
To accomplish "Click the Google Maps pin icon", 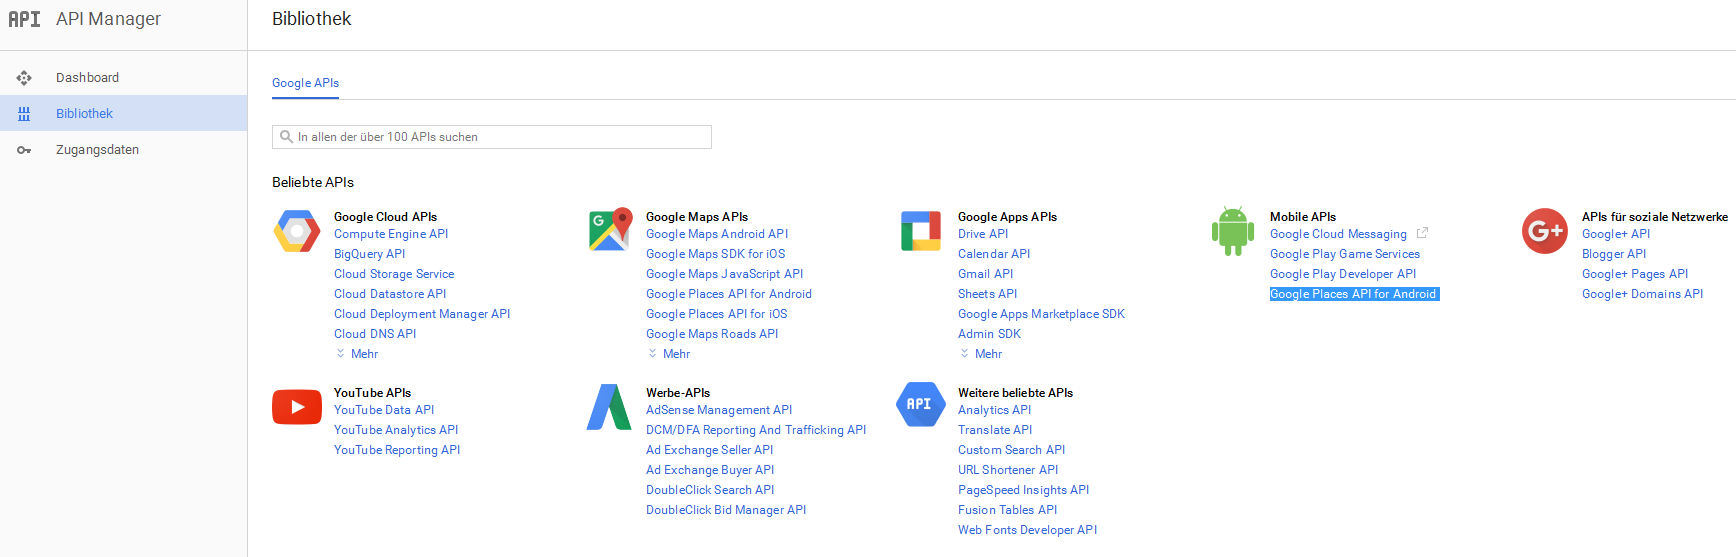I will (610, 229).
